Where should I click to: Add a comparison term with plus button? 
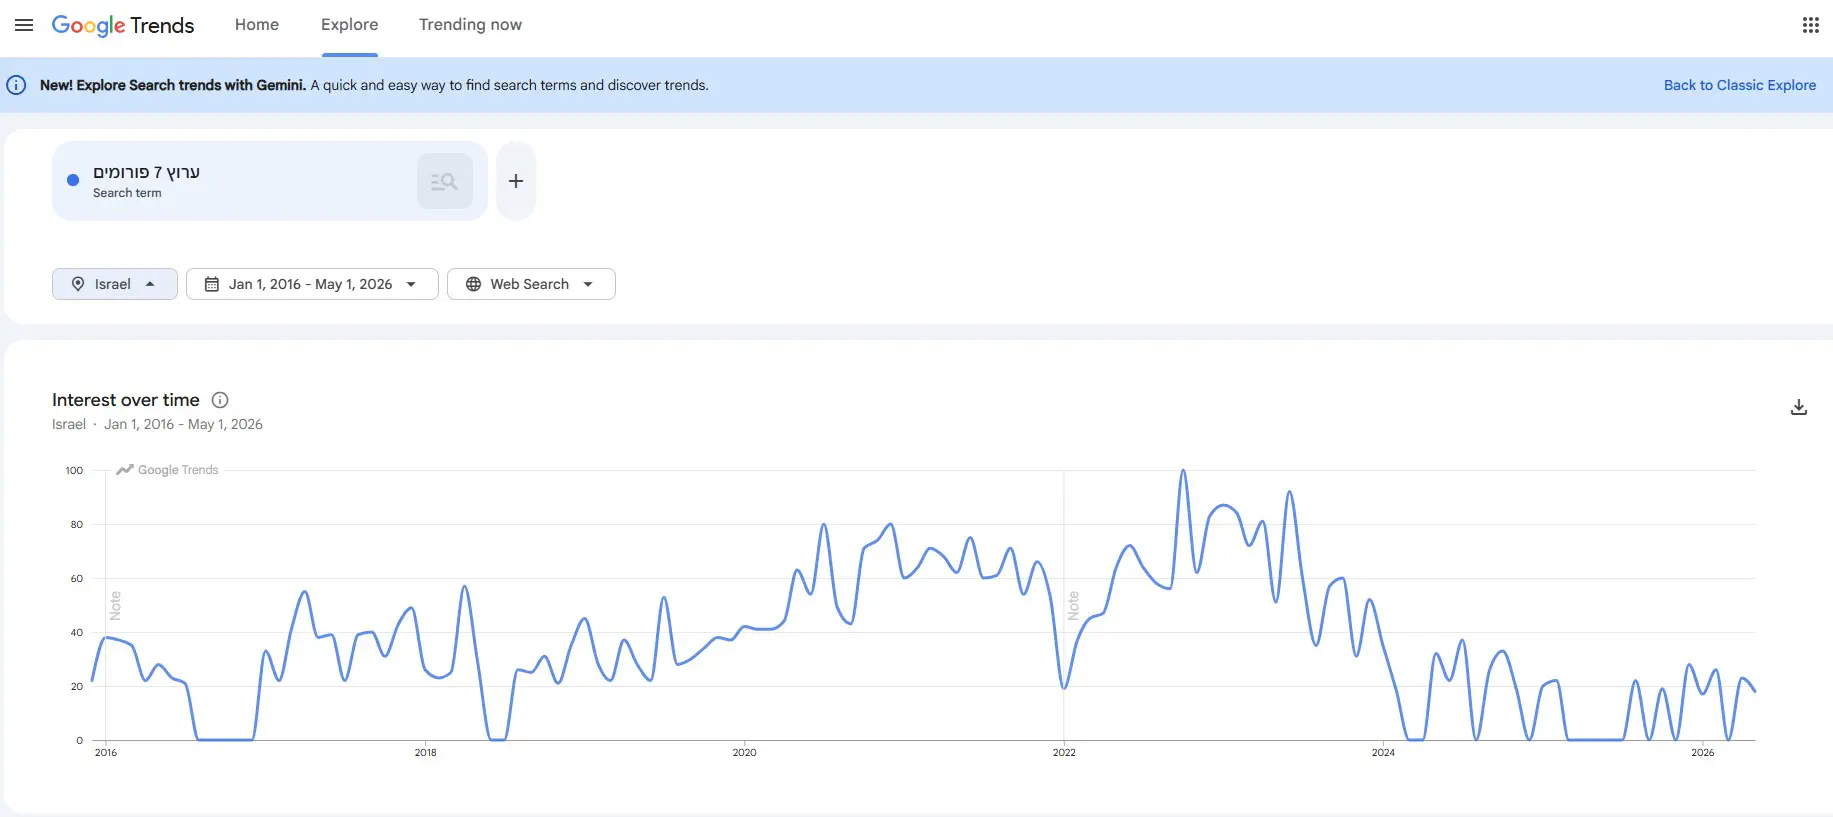(516, 181)
